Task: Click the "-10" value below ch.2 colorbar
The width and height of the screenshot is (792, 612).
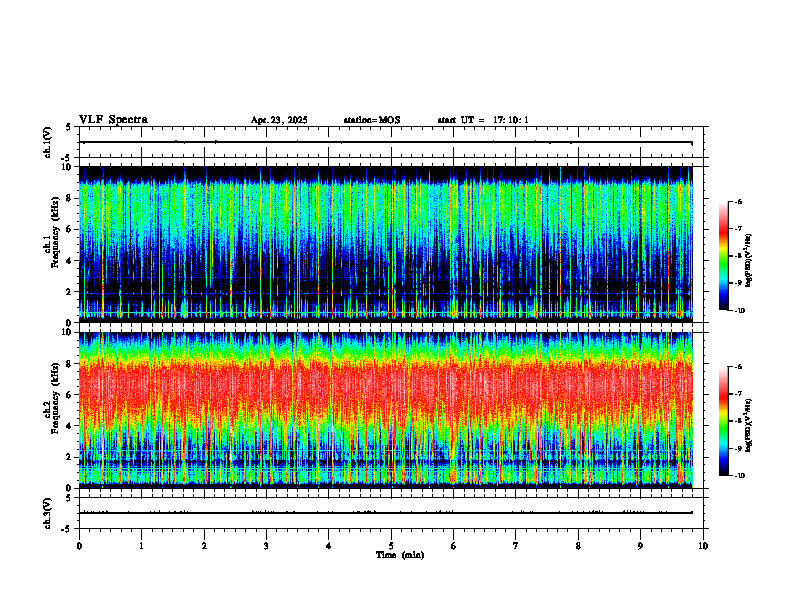Action: pyautogui.click(x=738, y=476)
